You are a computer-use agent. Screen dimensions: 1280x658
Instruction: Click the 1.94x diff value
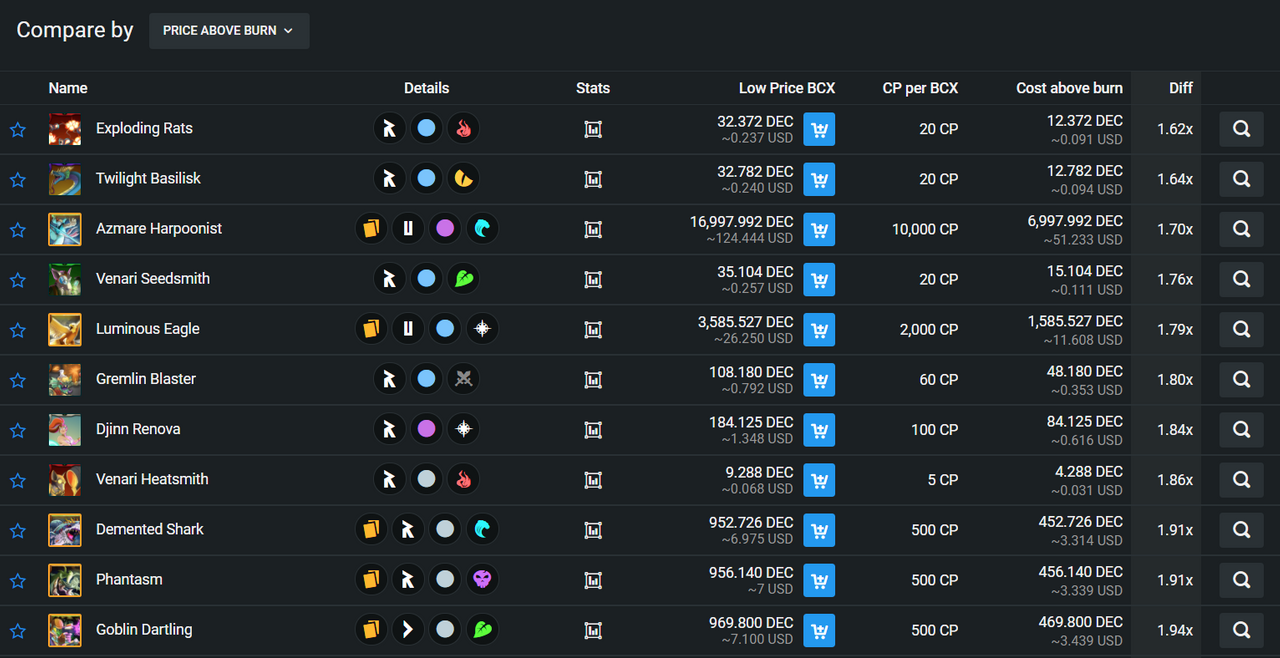(x=1175, y=630)
